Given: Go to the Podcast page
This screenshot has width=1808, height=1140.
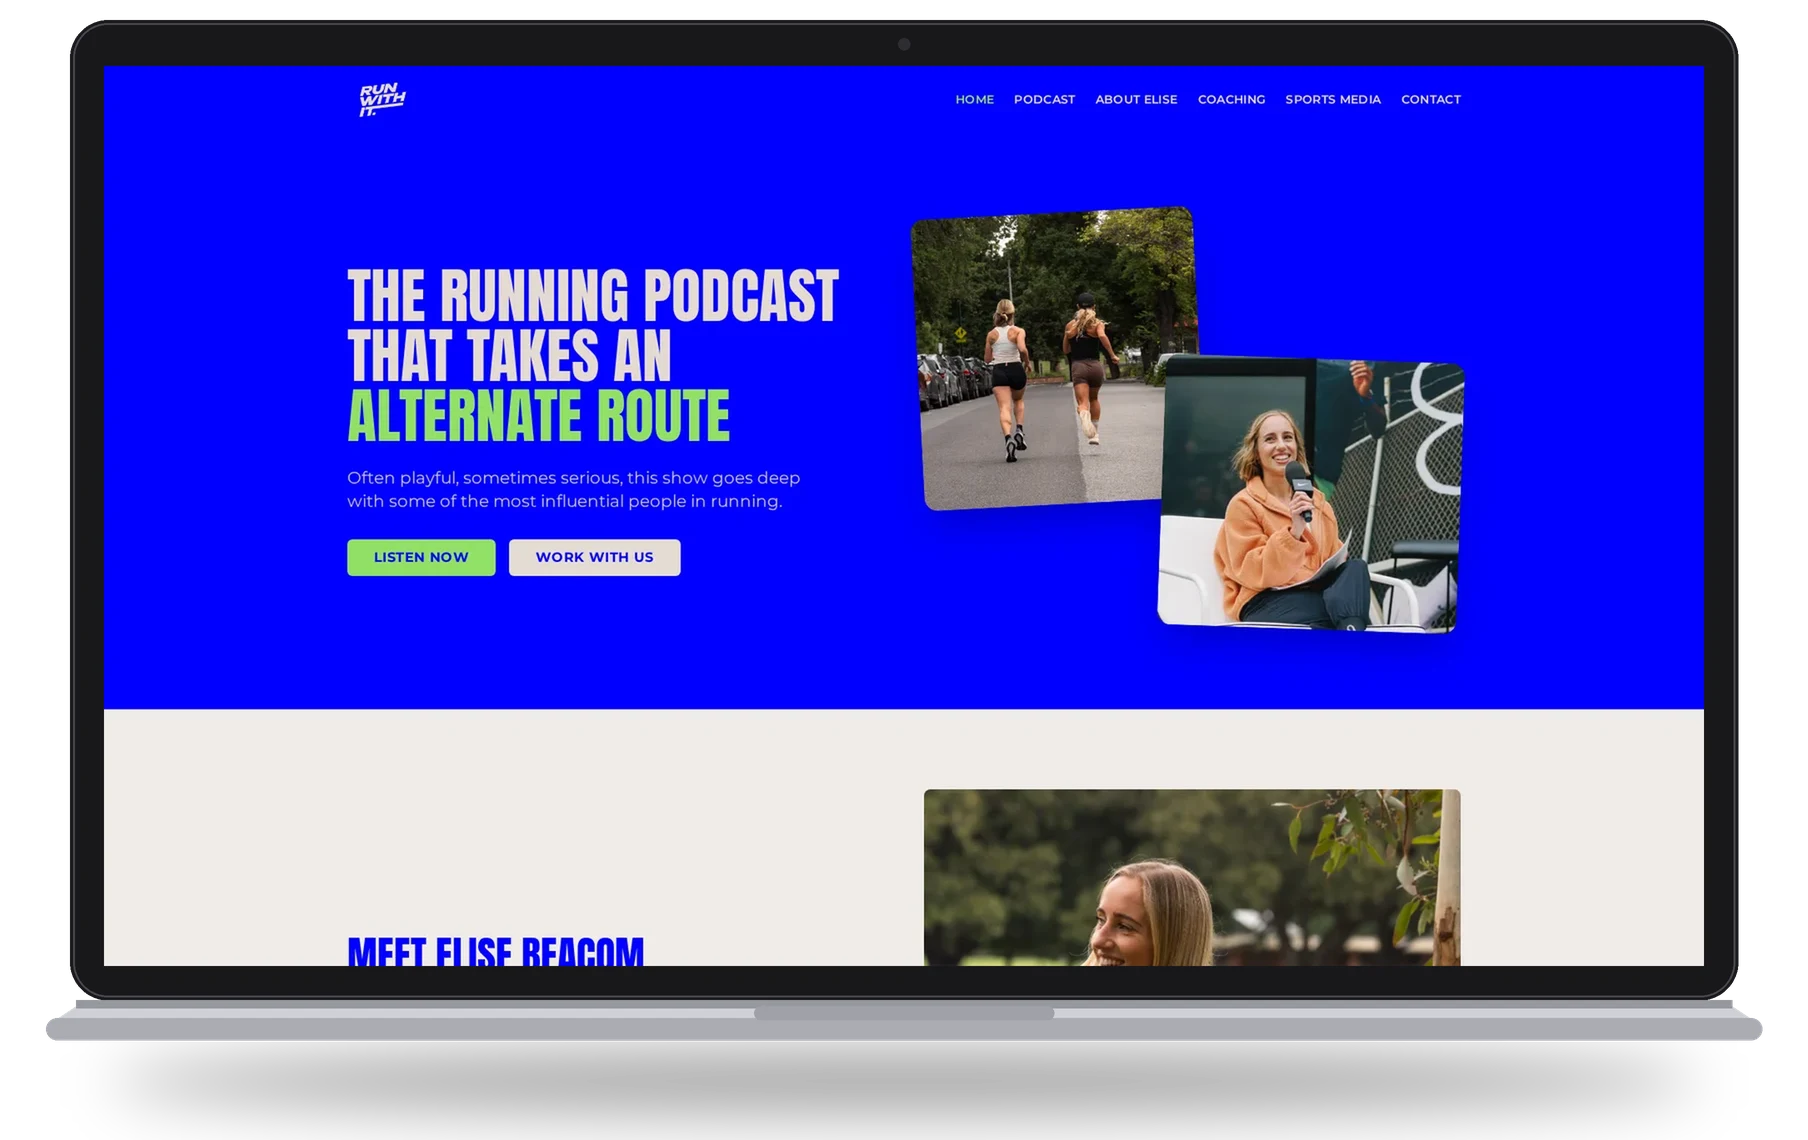Looking at the screenshot, I should (x=1044, y=99).
